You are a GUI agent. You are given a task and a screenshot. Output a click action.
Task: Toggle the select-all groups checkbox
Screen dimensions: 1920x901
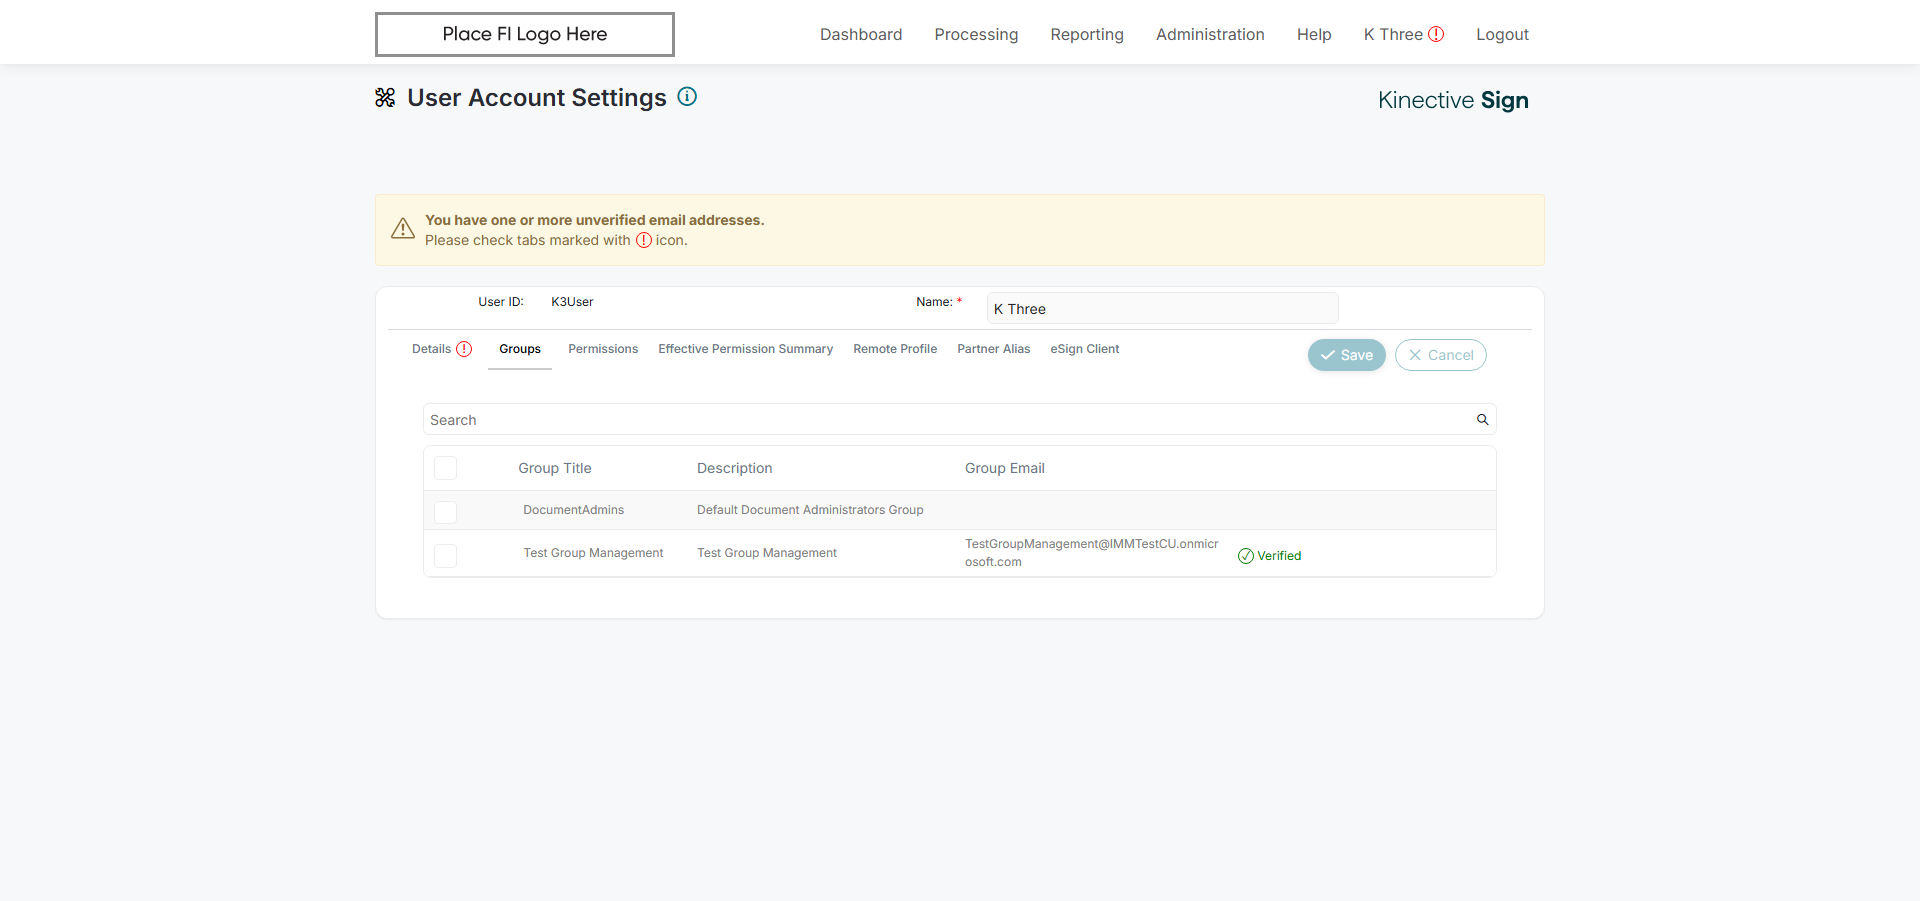click(x=446, y=468)
